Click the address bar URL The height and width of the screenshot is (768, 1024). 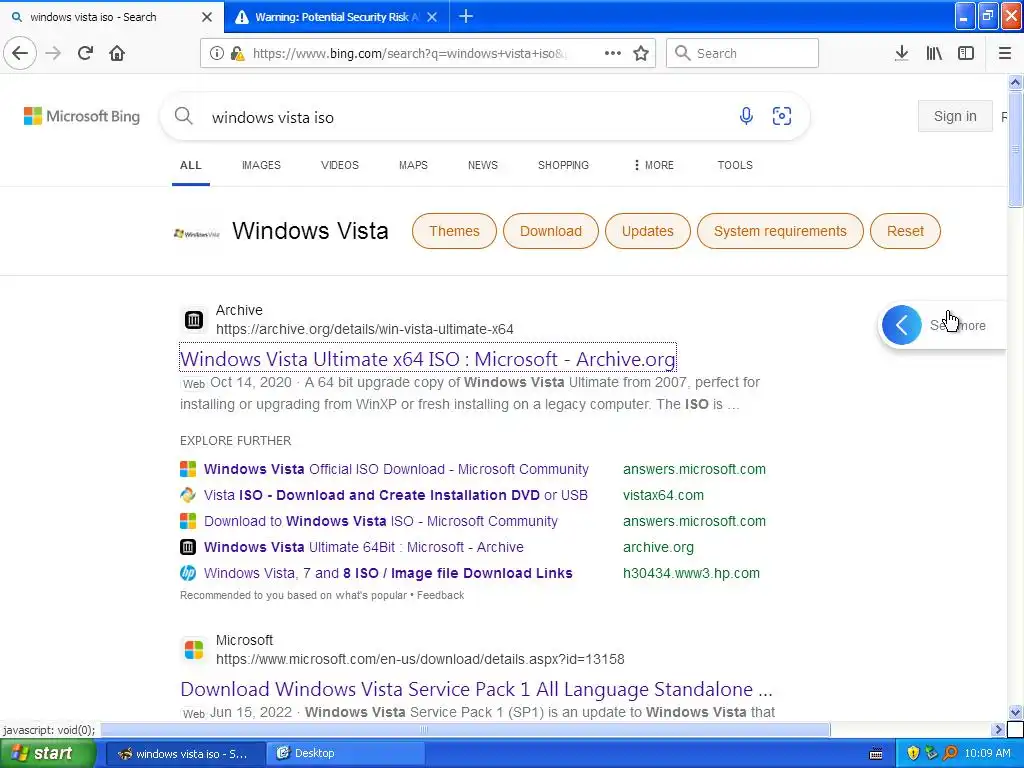coord(408,53)
